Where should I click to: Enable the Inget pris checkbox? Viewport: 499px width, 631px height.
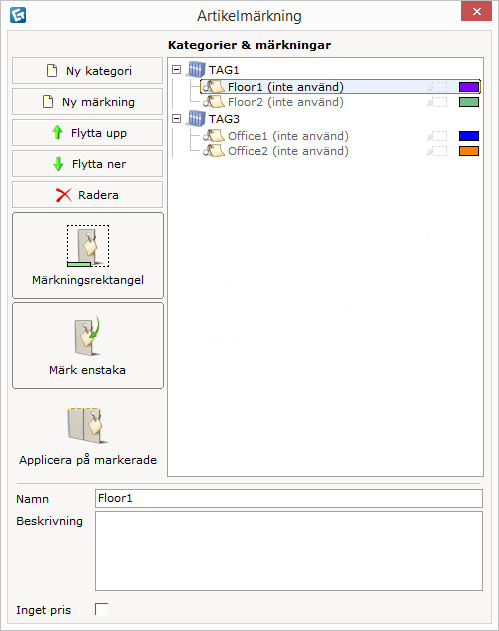click(101, 609)
